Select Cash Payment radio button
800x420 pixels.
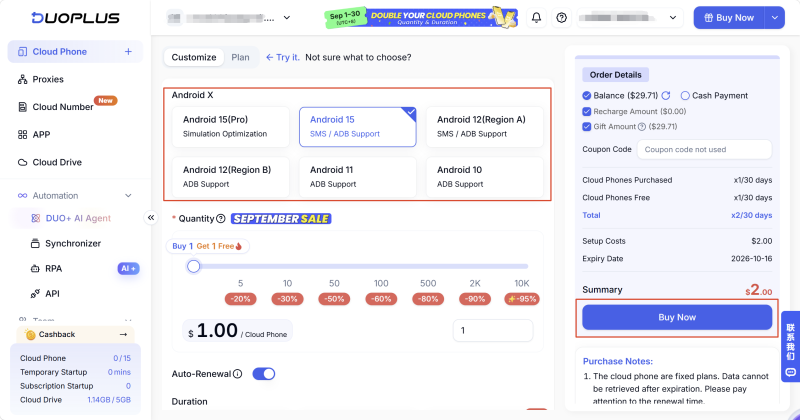click(x=685, y=95)
